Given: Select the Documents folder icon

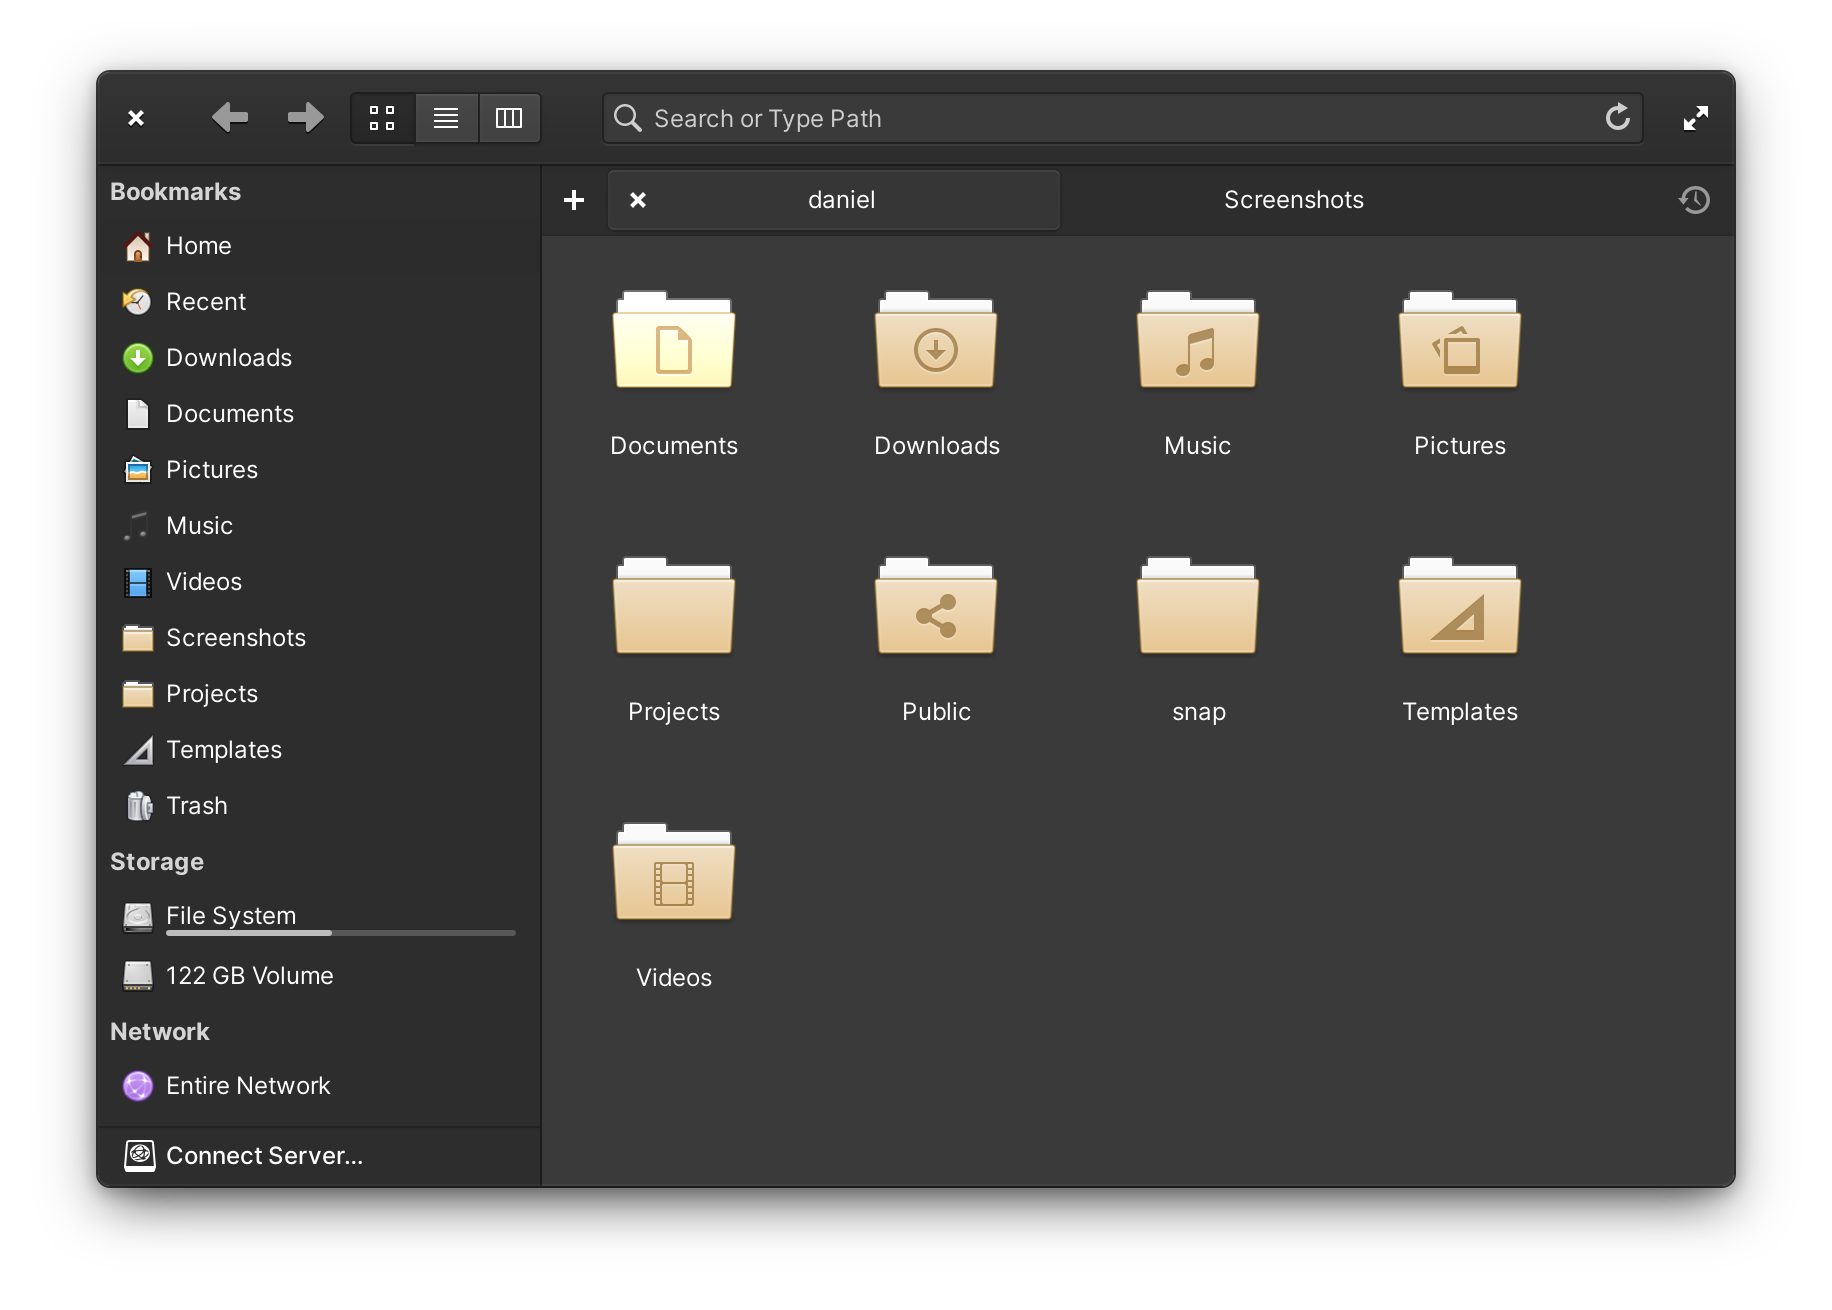Looking at the screenshot, I should point(674,340).
